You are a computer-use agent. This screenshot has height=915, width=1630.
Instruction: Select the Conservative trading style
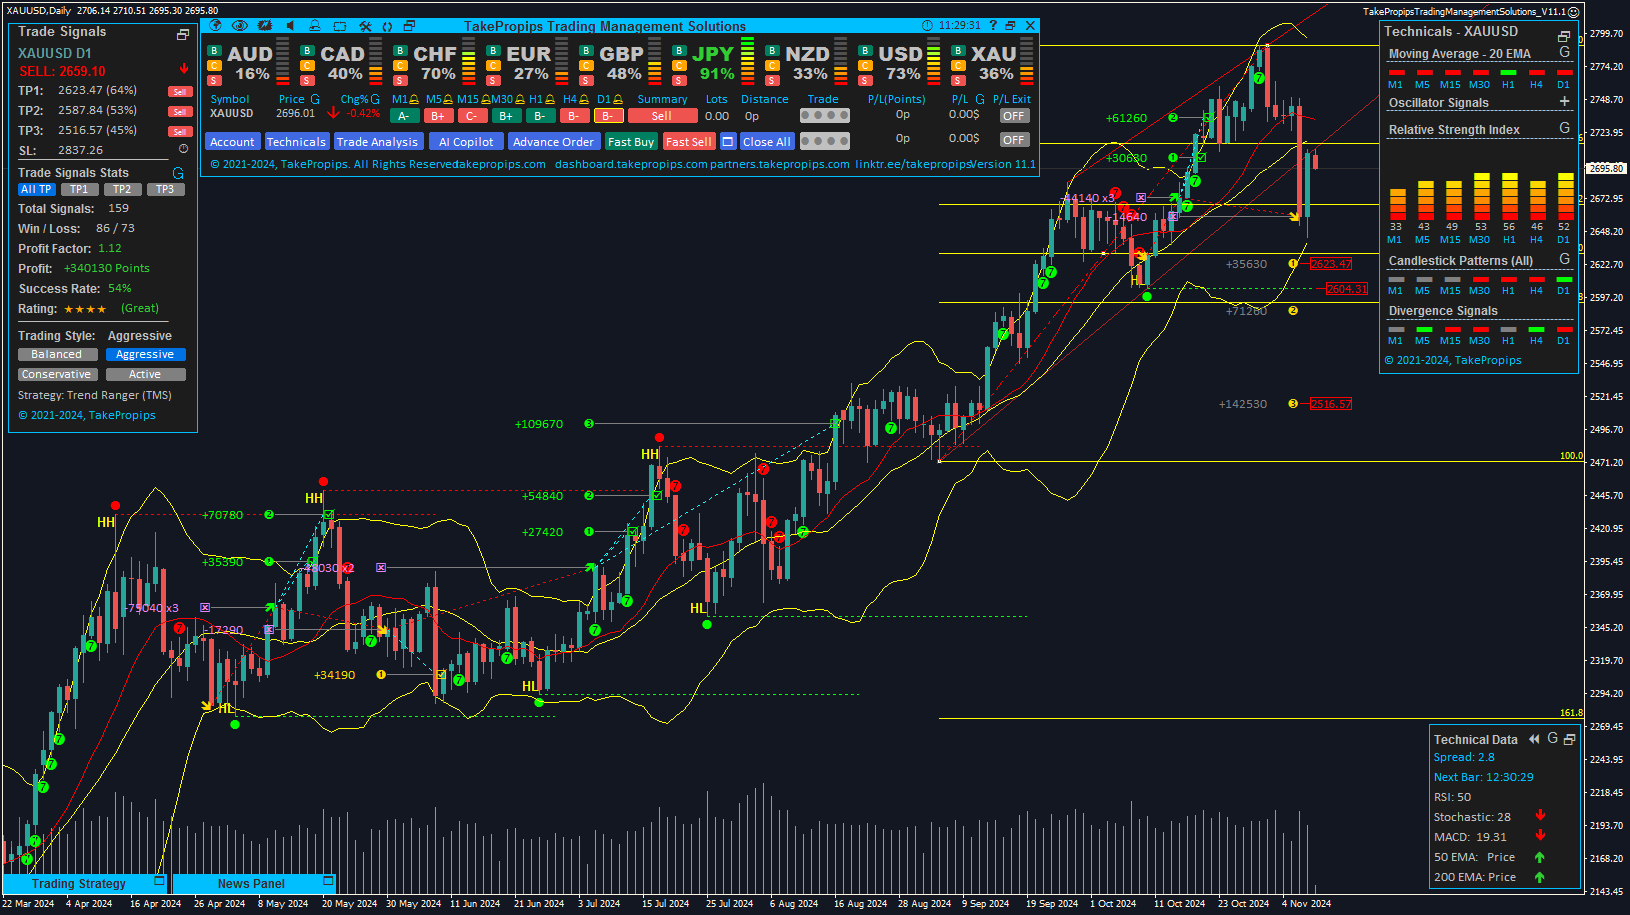coord(57,375)
